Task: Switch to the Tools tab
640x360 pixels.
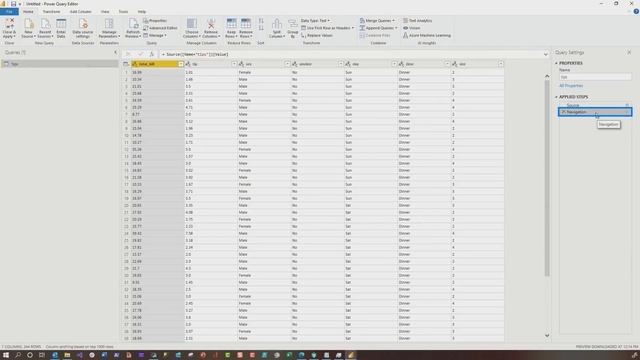Action: (123, 12)
